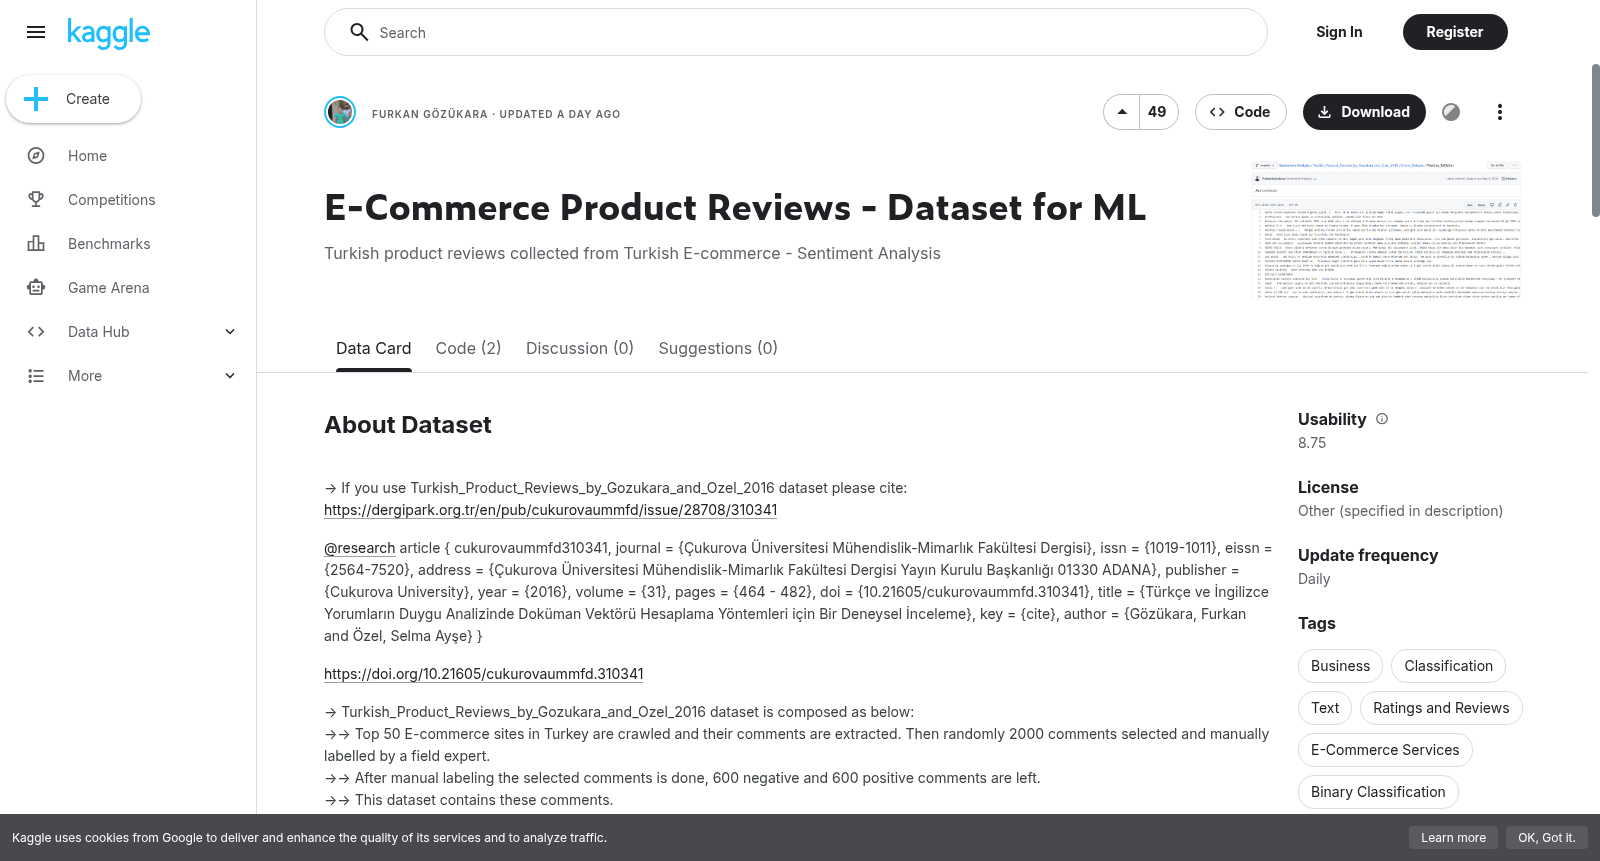This screenshot has width=1600, height=861.
Task: Open the dergipark.org.tr citation link
Action: click(x=550, y=510)
